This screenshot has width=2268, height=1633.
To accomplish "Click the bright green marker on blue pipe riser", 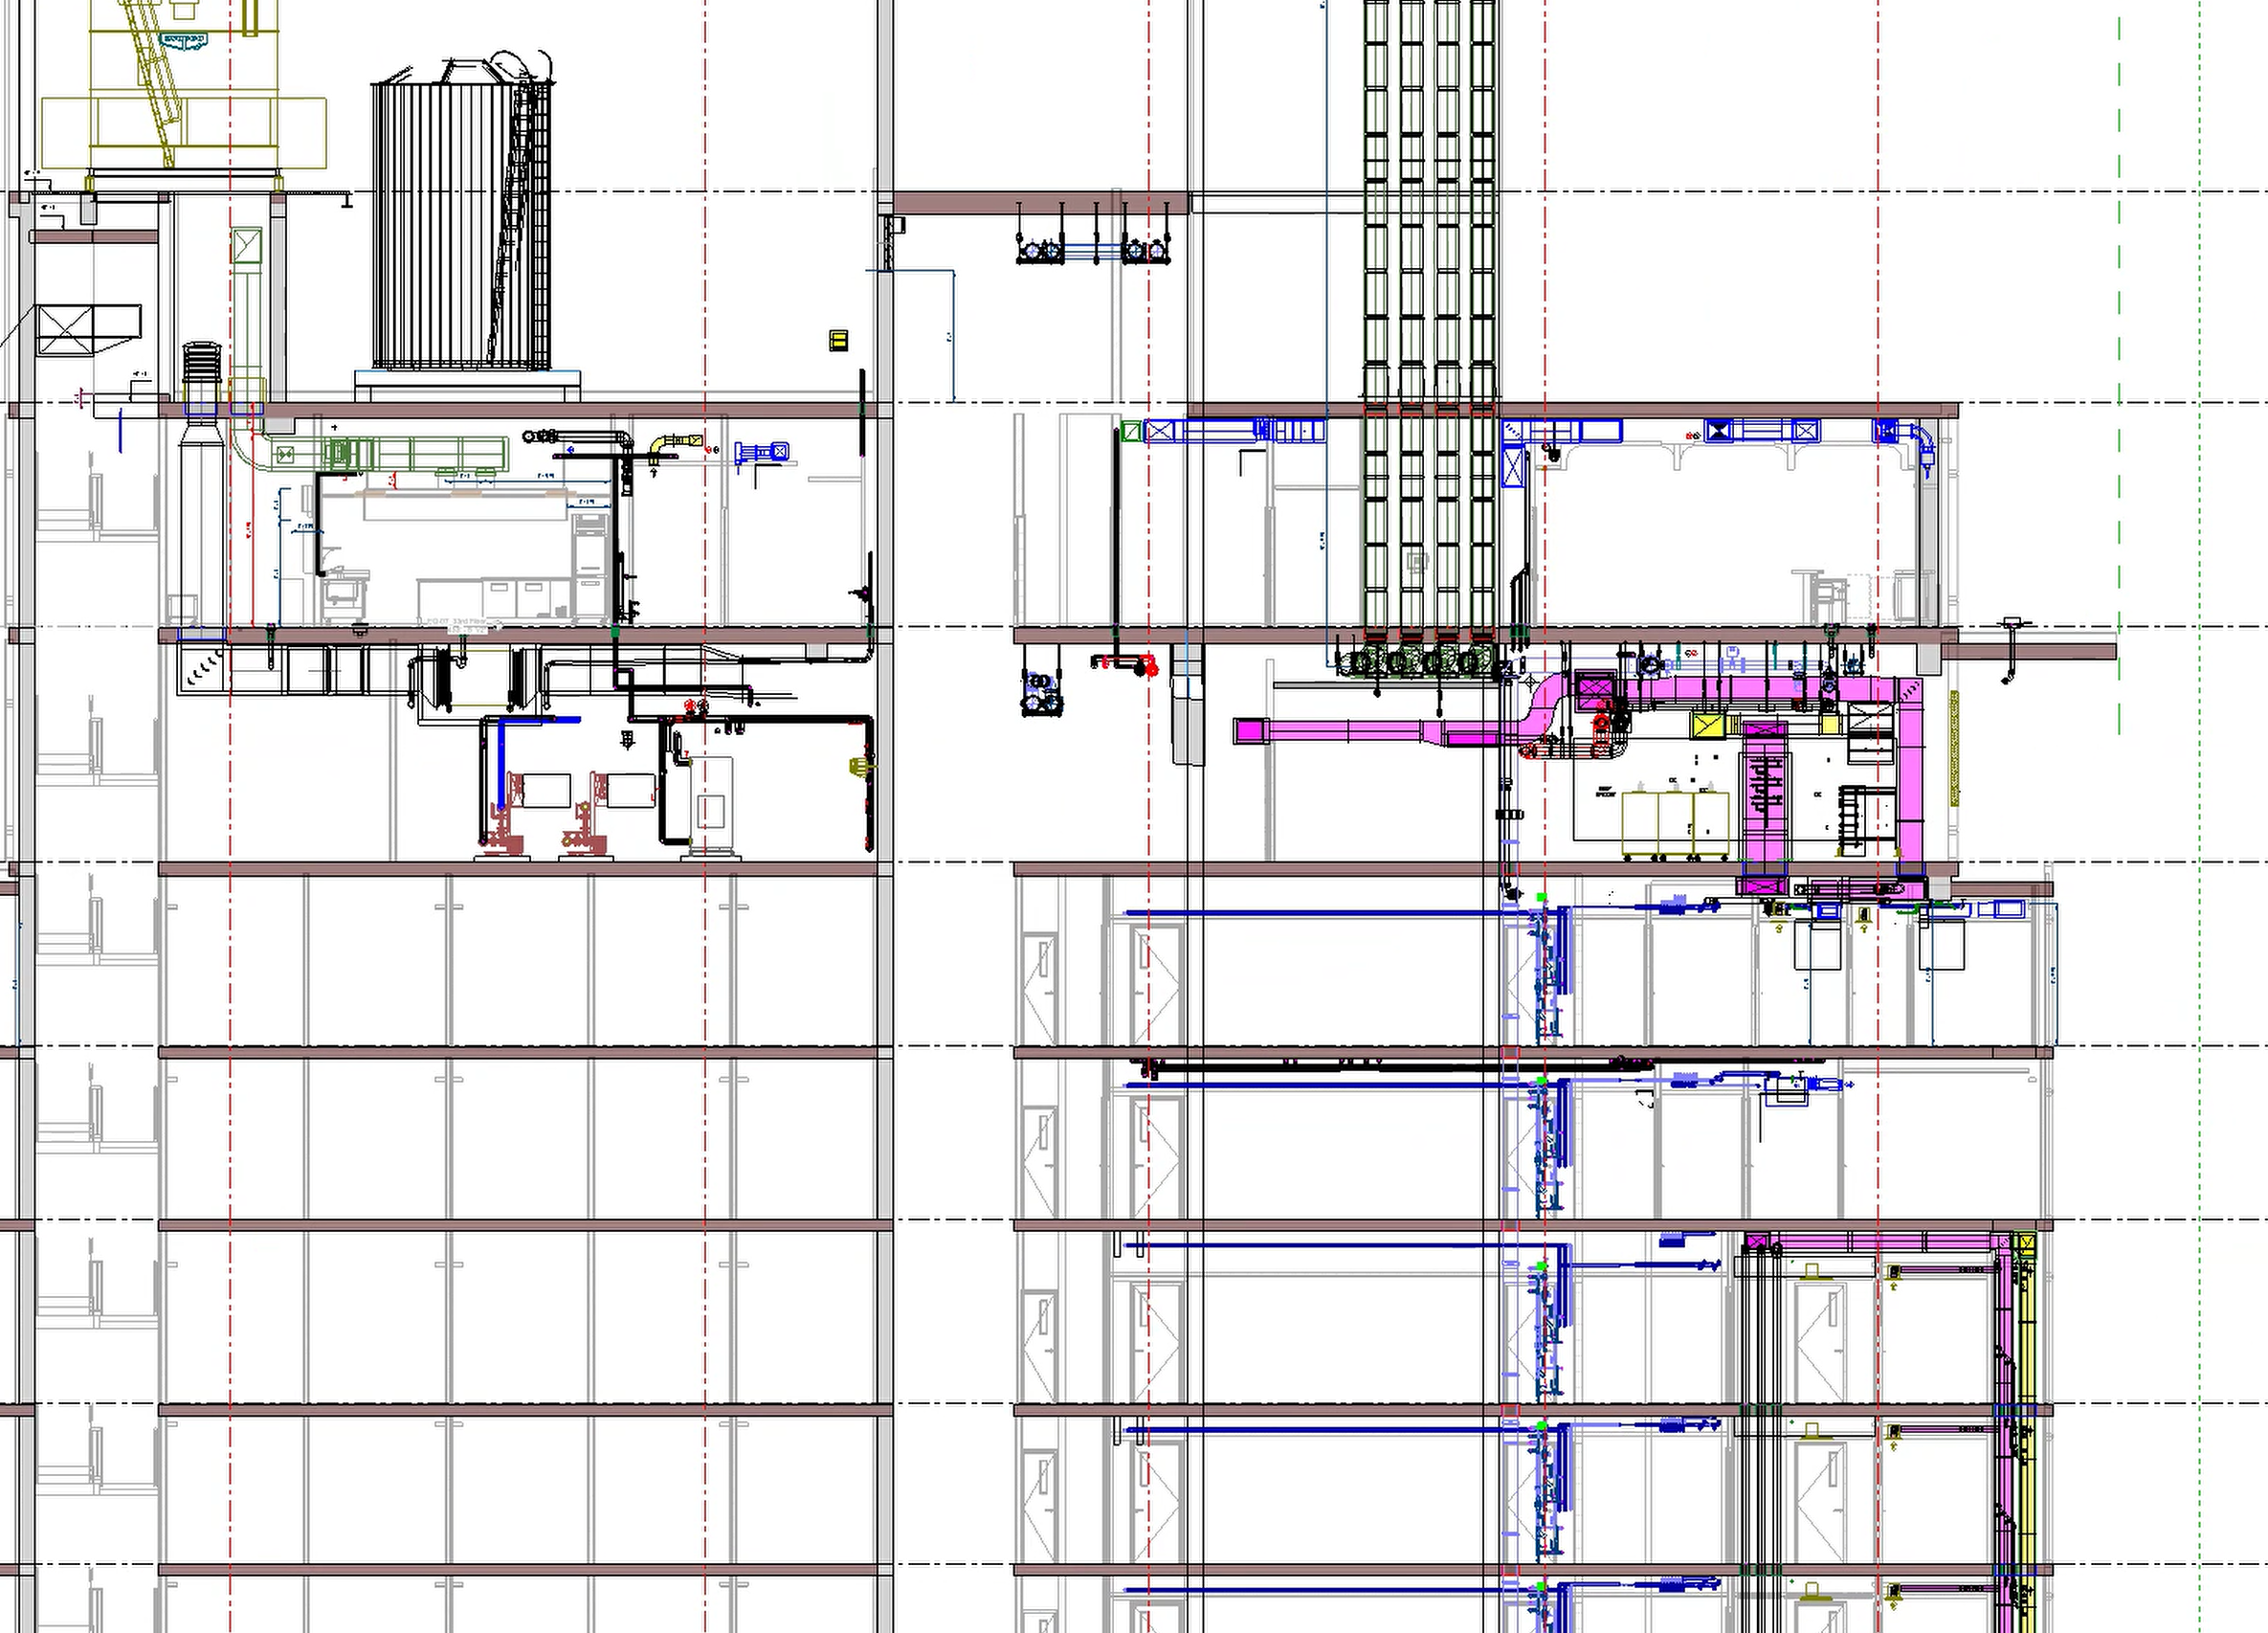I will point(1541,898).
